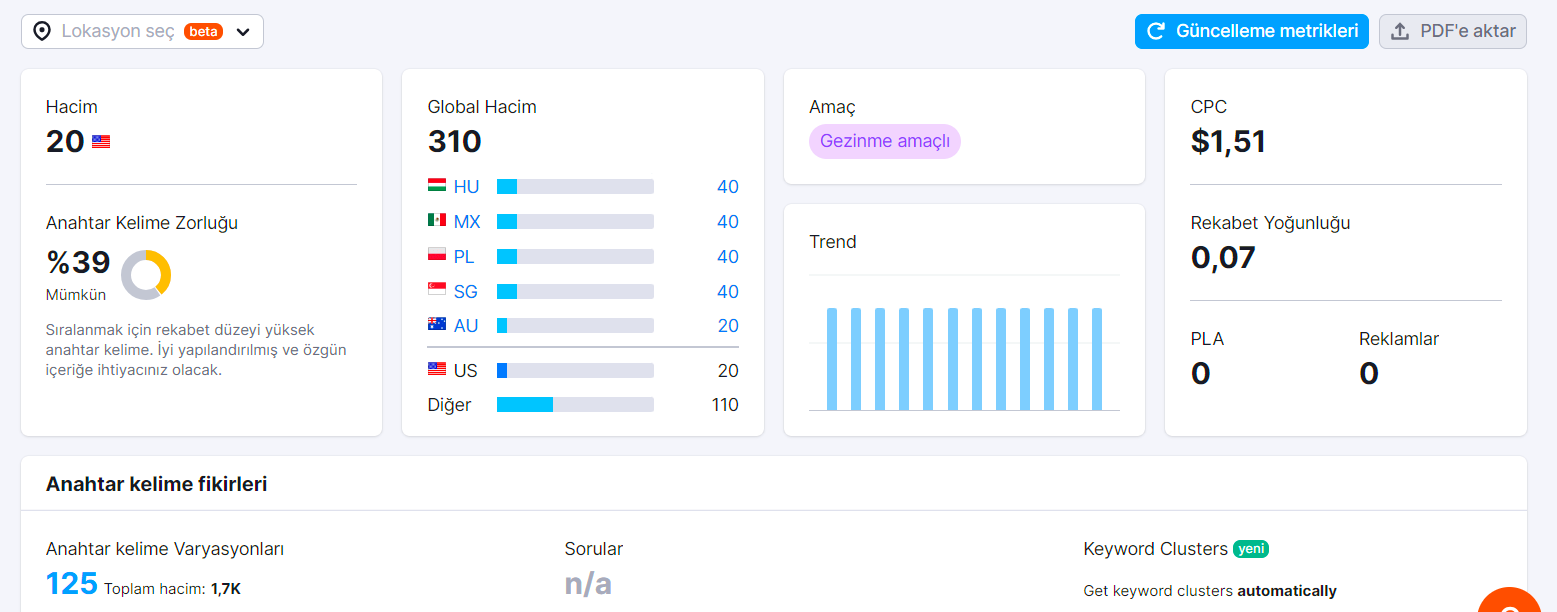
Task: Click the beta badge in location selector
Action: [x=204, y=31]
